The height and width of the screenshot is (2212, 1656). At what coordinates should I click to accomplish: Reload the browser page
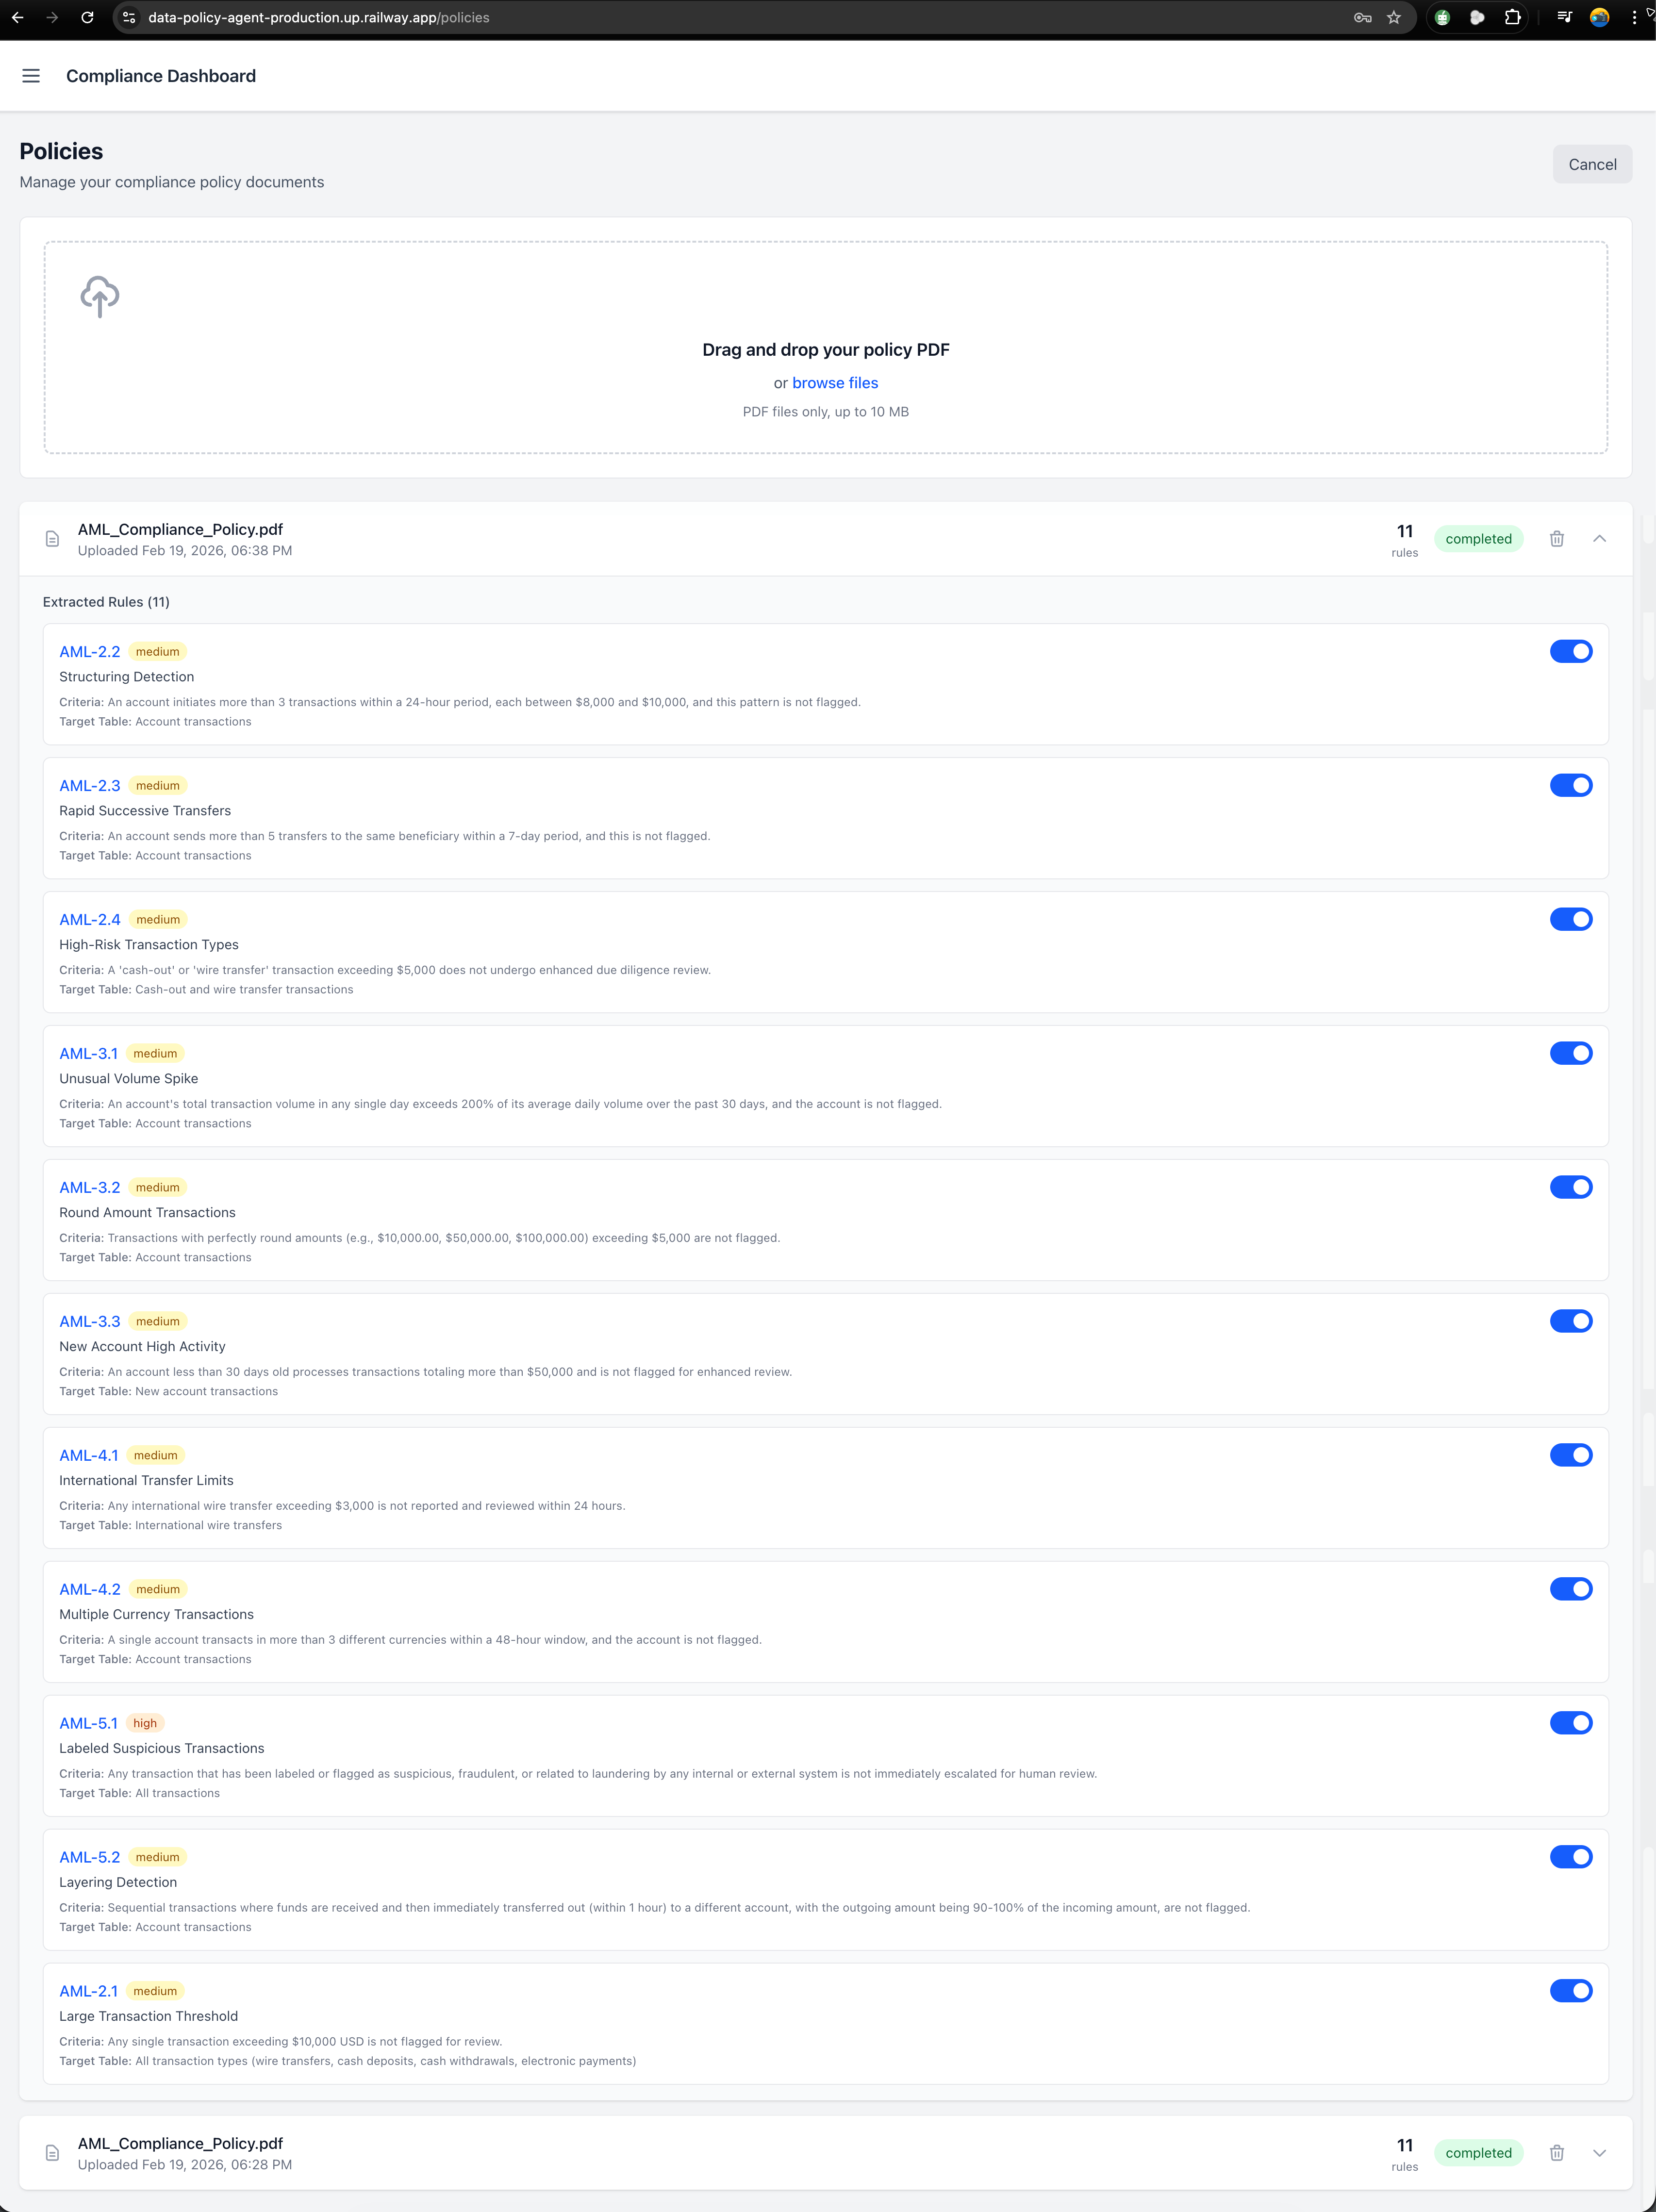(87, 17)
